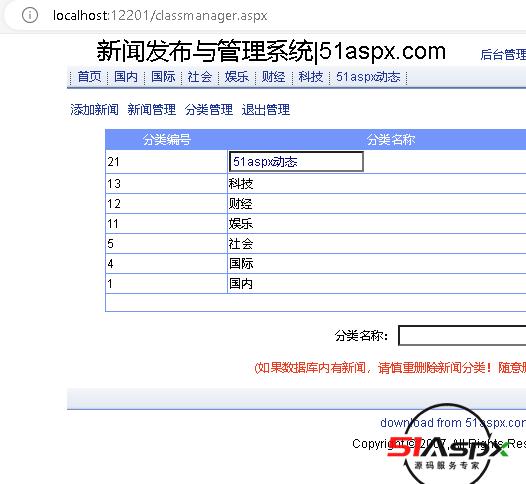Click the 国际 category name cell
Screen dimensions: 526x484
(x=377, y=264)
